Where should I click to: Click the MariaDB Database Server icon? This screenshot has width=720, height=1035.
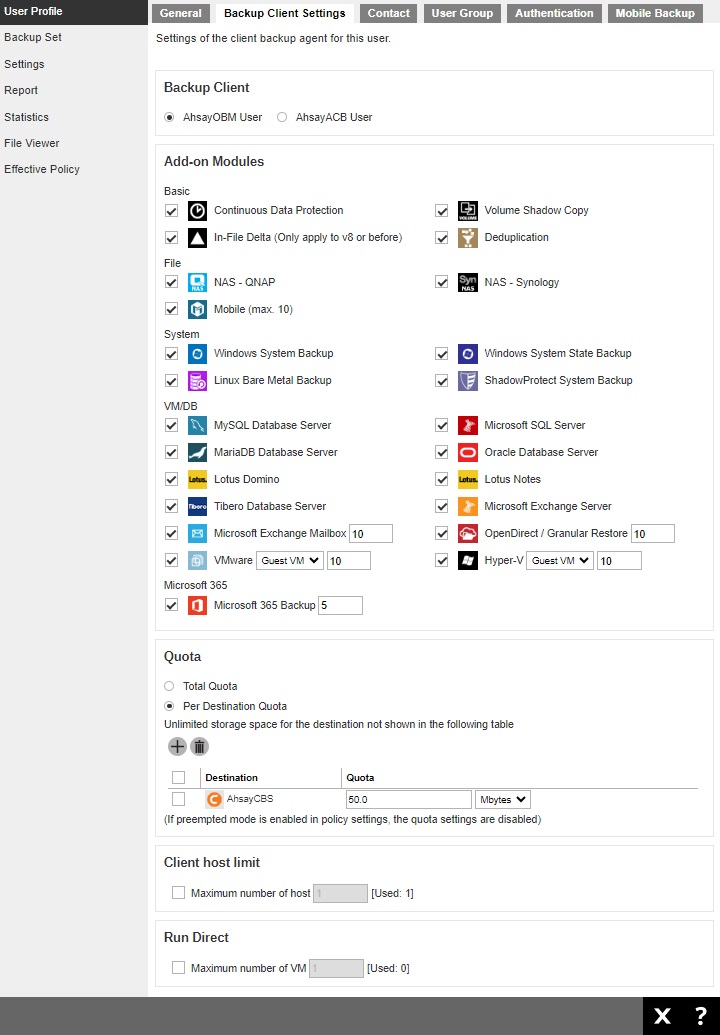[197, 453]
